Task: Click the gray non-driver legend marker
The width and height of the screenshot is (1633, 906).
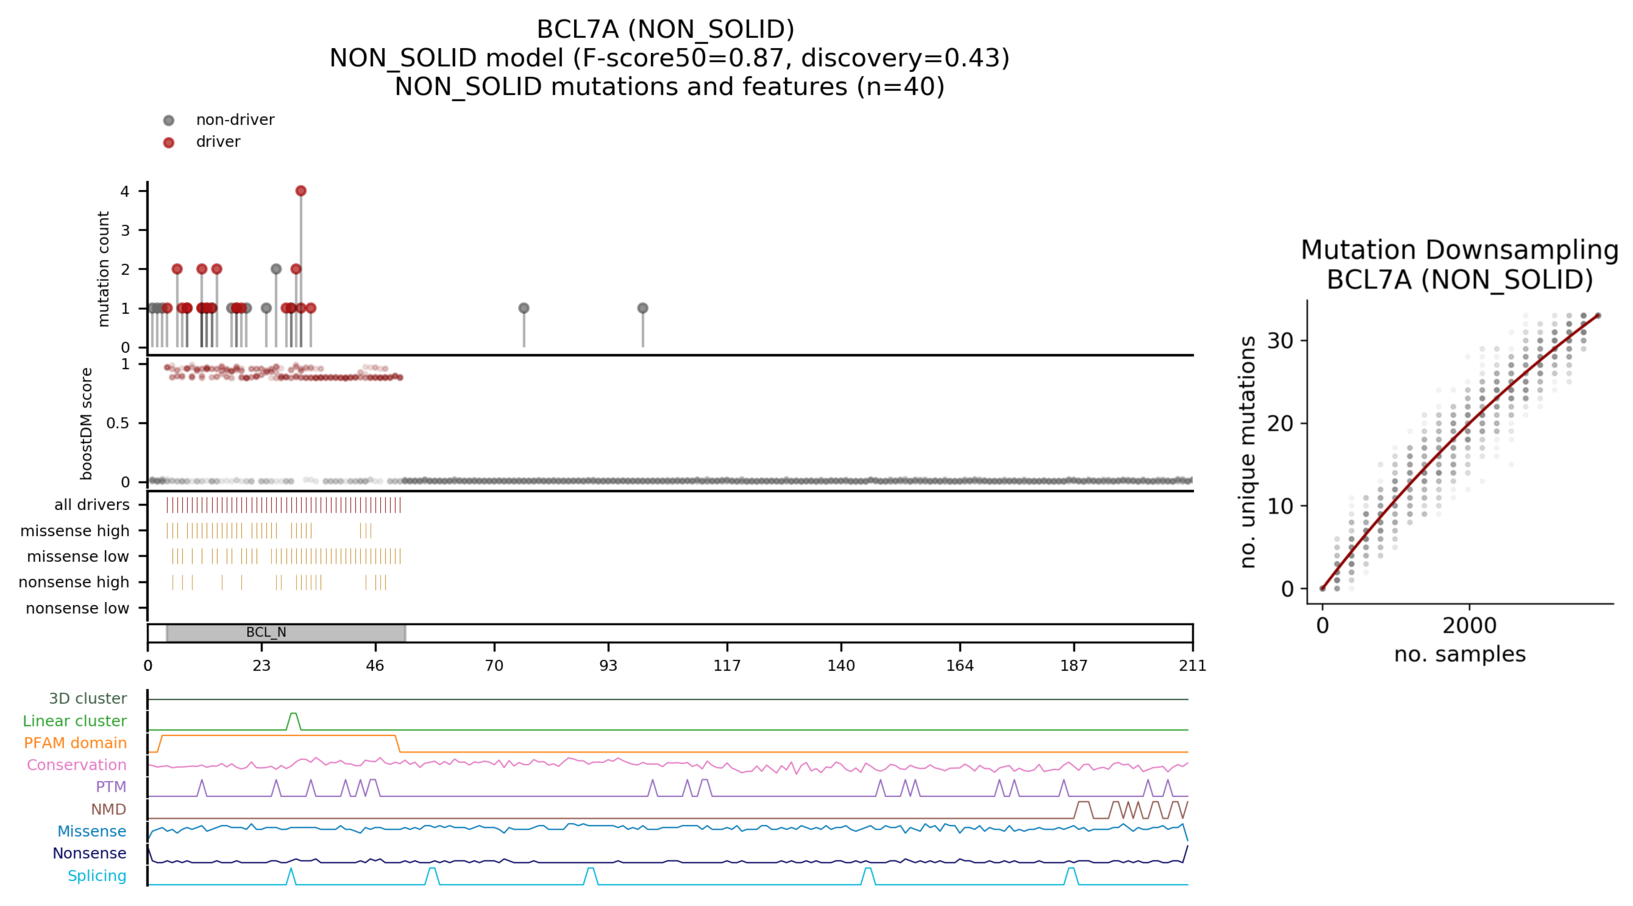Action: [169, 120]
